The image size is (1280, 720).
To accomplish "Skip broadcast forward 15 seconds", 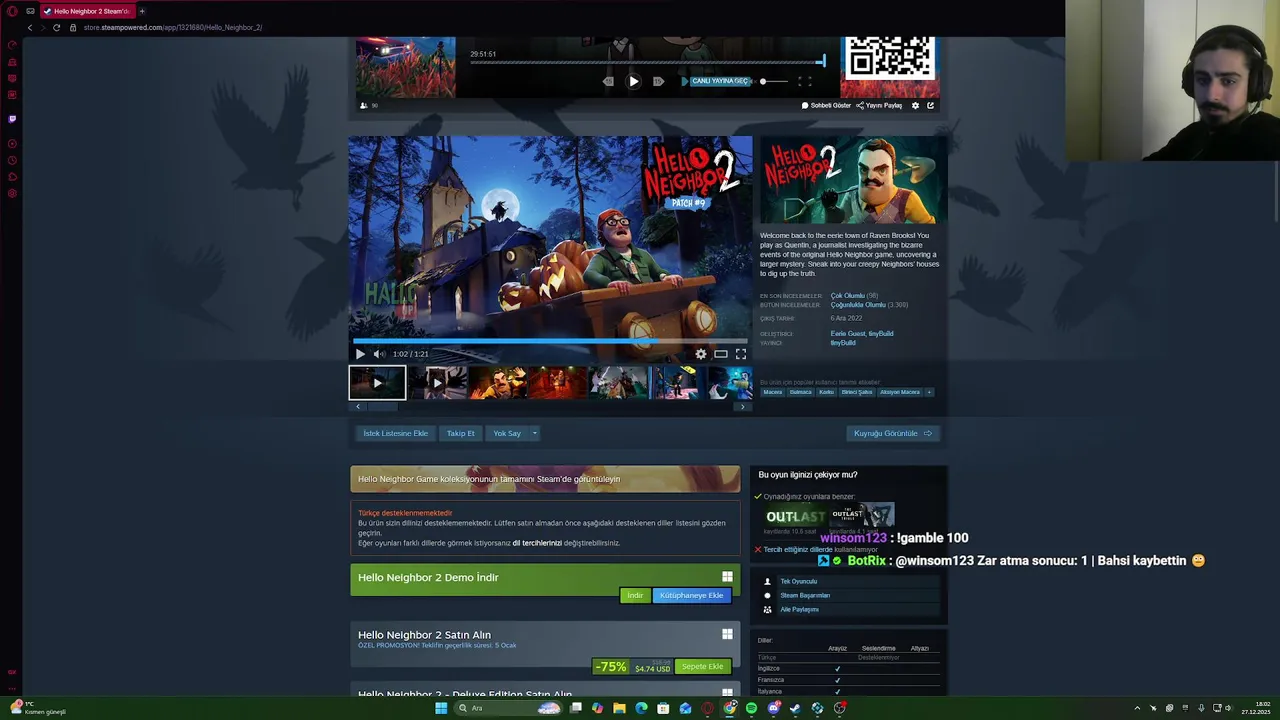I will point(658,81).
